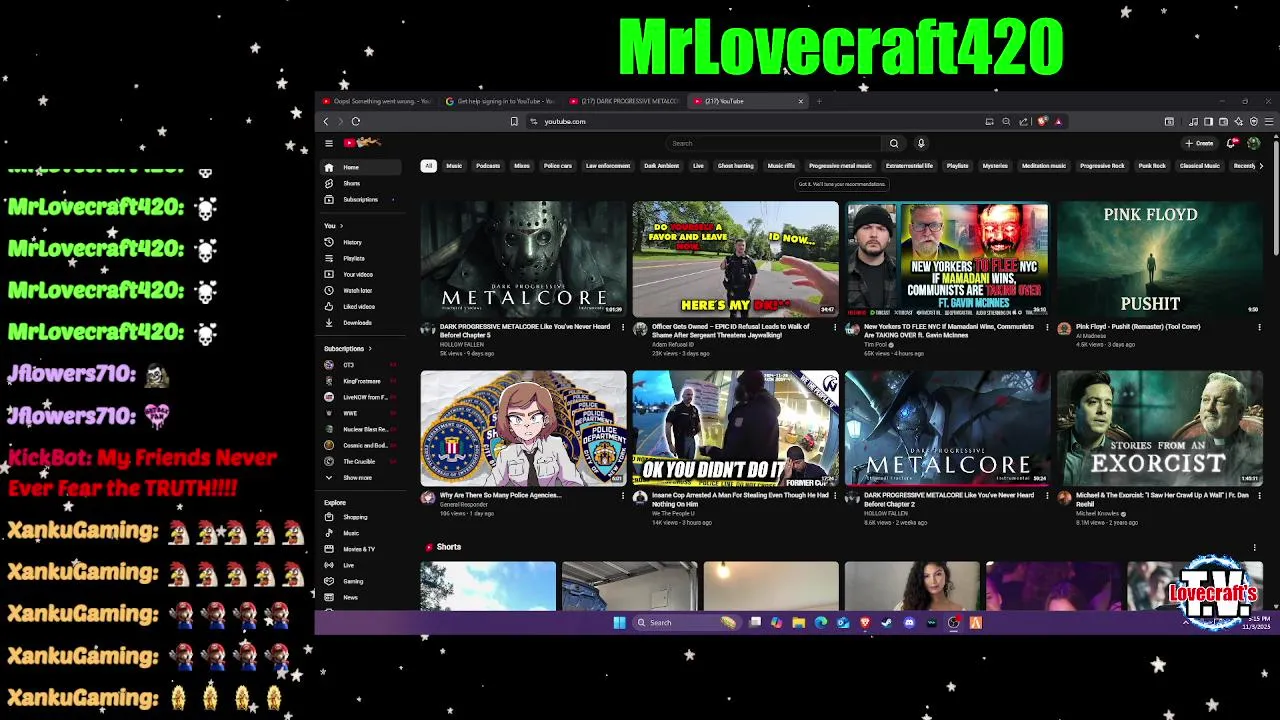This screenshot has width=1280, height=720.
Task: Select the Dark Ambient filter chip
Action: (661, 166)
